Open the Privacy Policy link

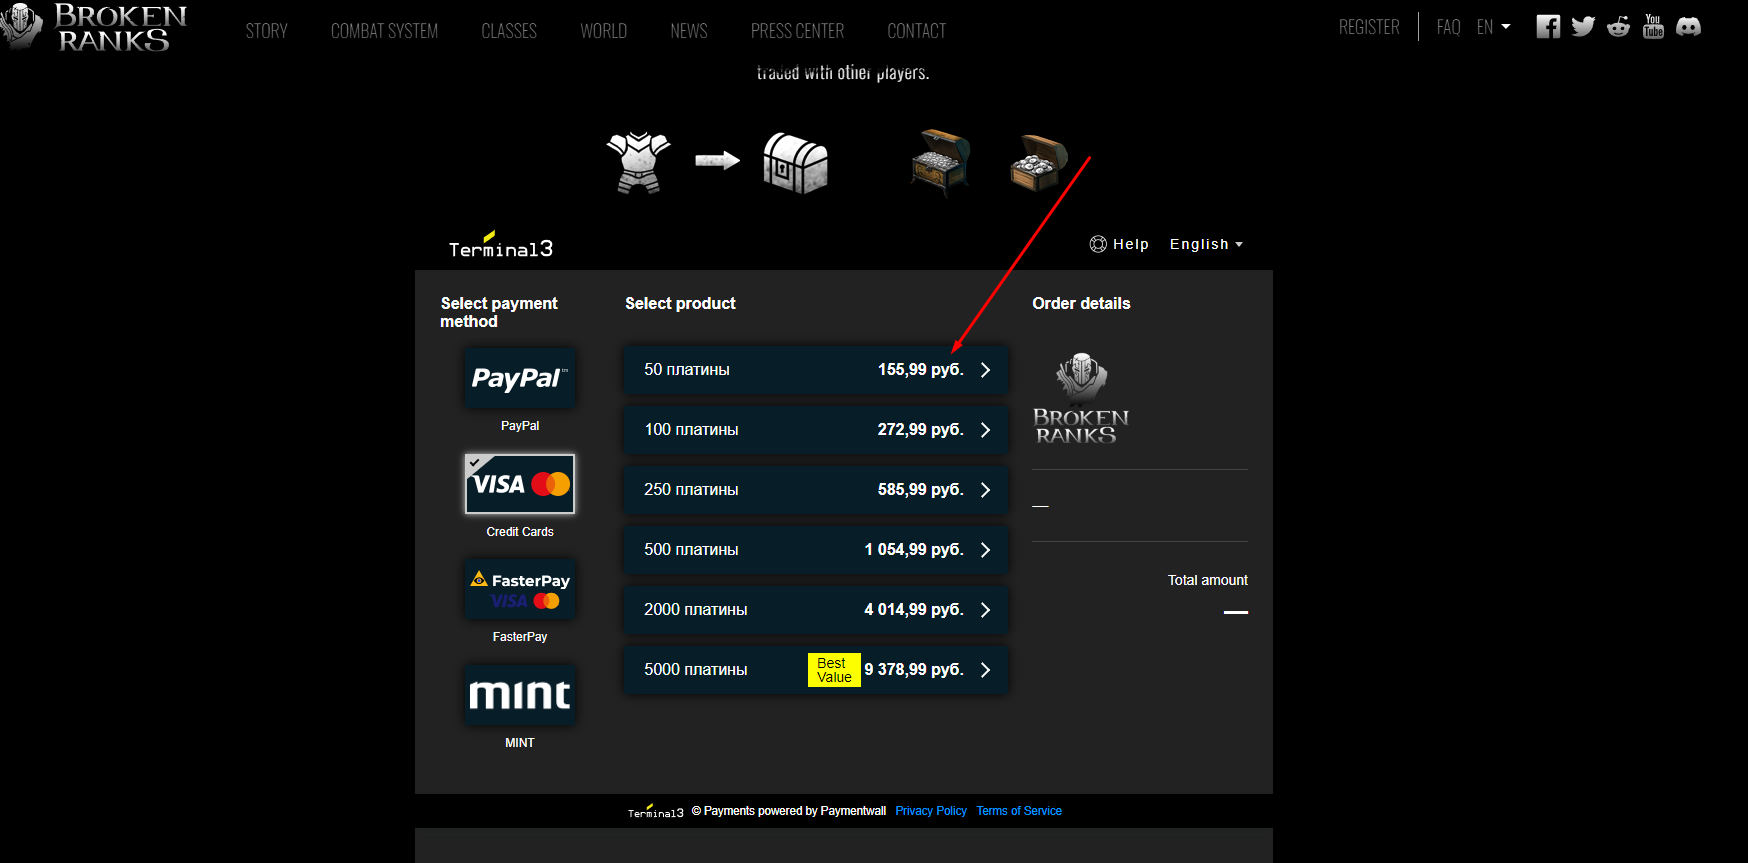pyautogui.click(x=931, y=811)
